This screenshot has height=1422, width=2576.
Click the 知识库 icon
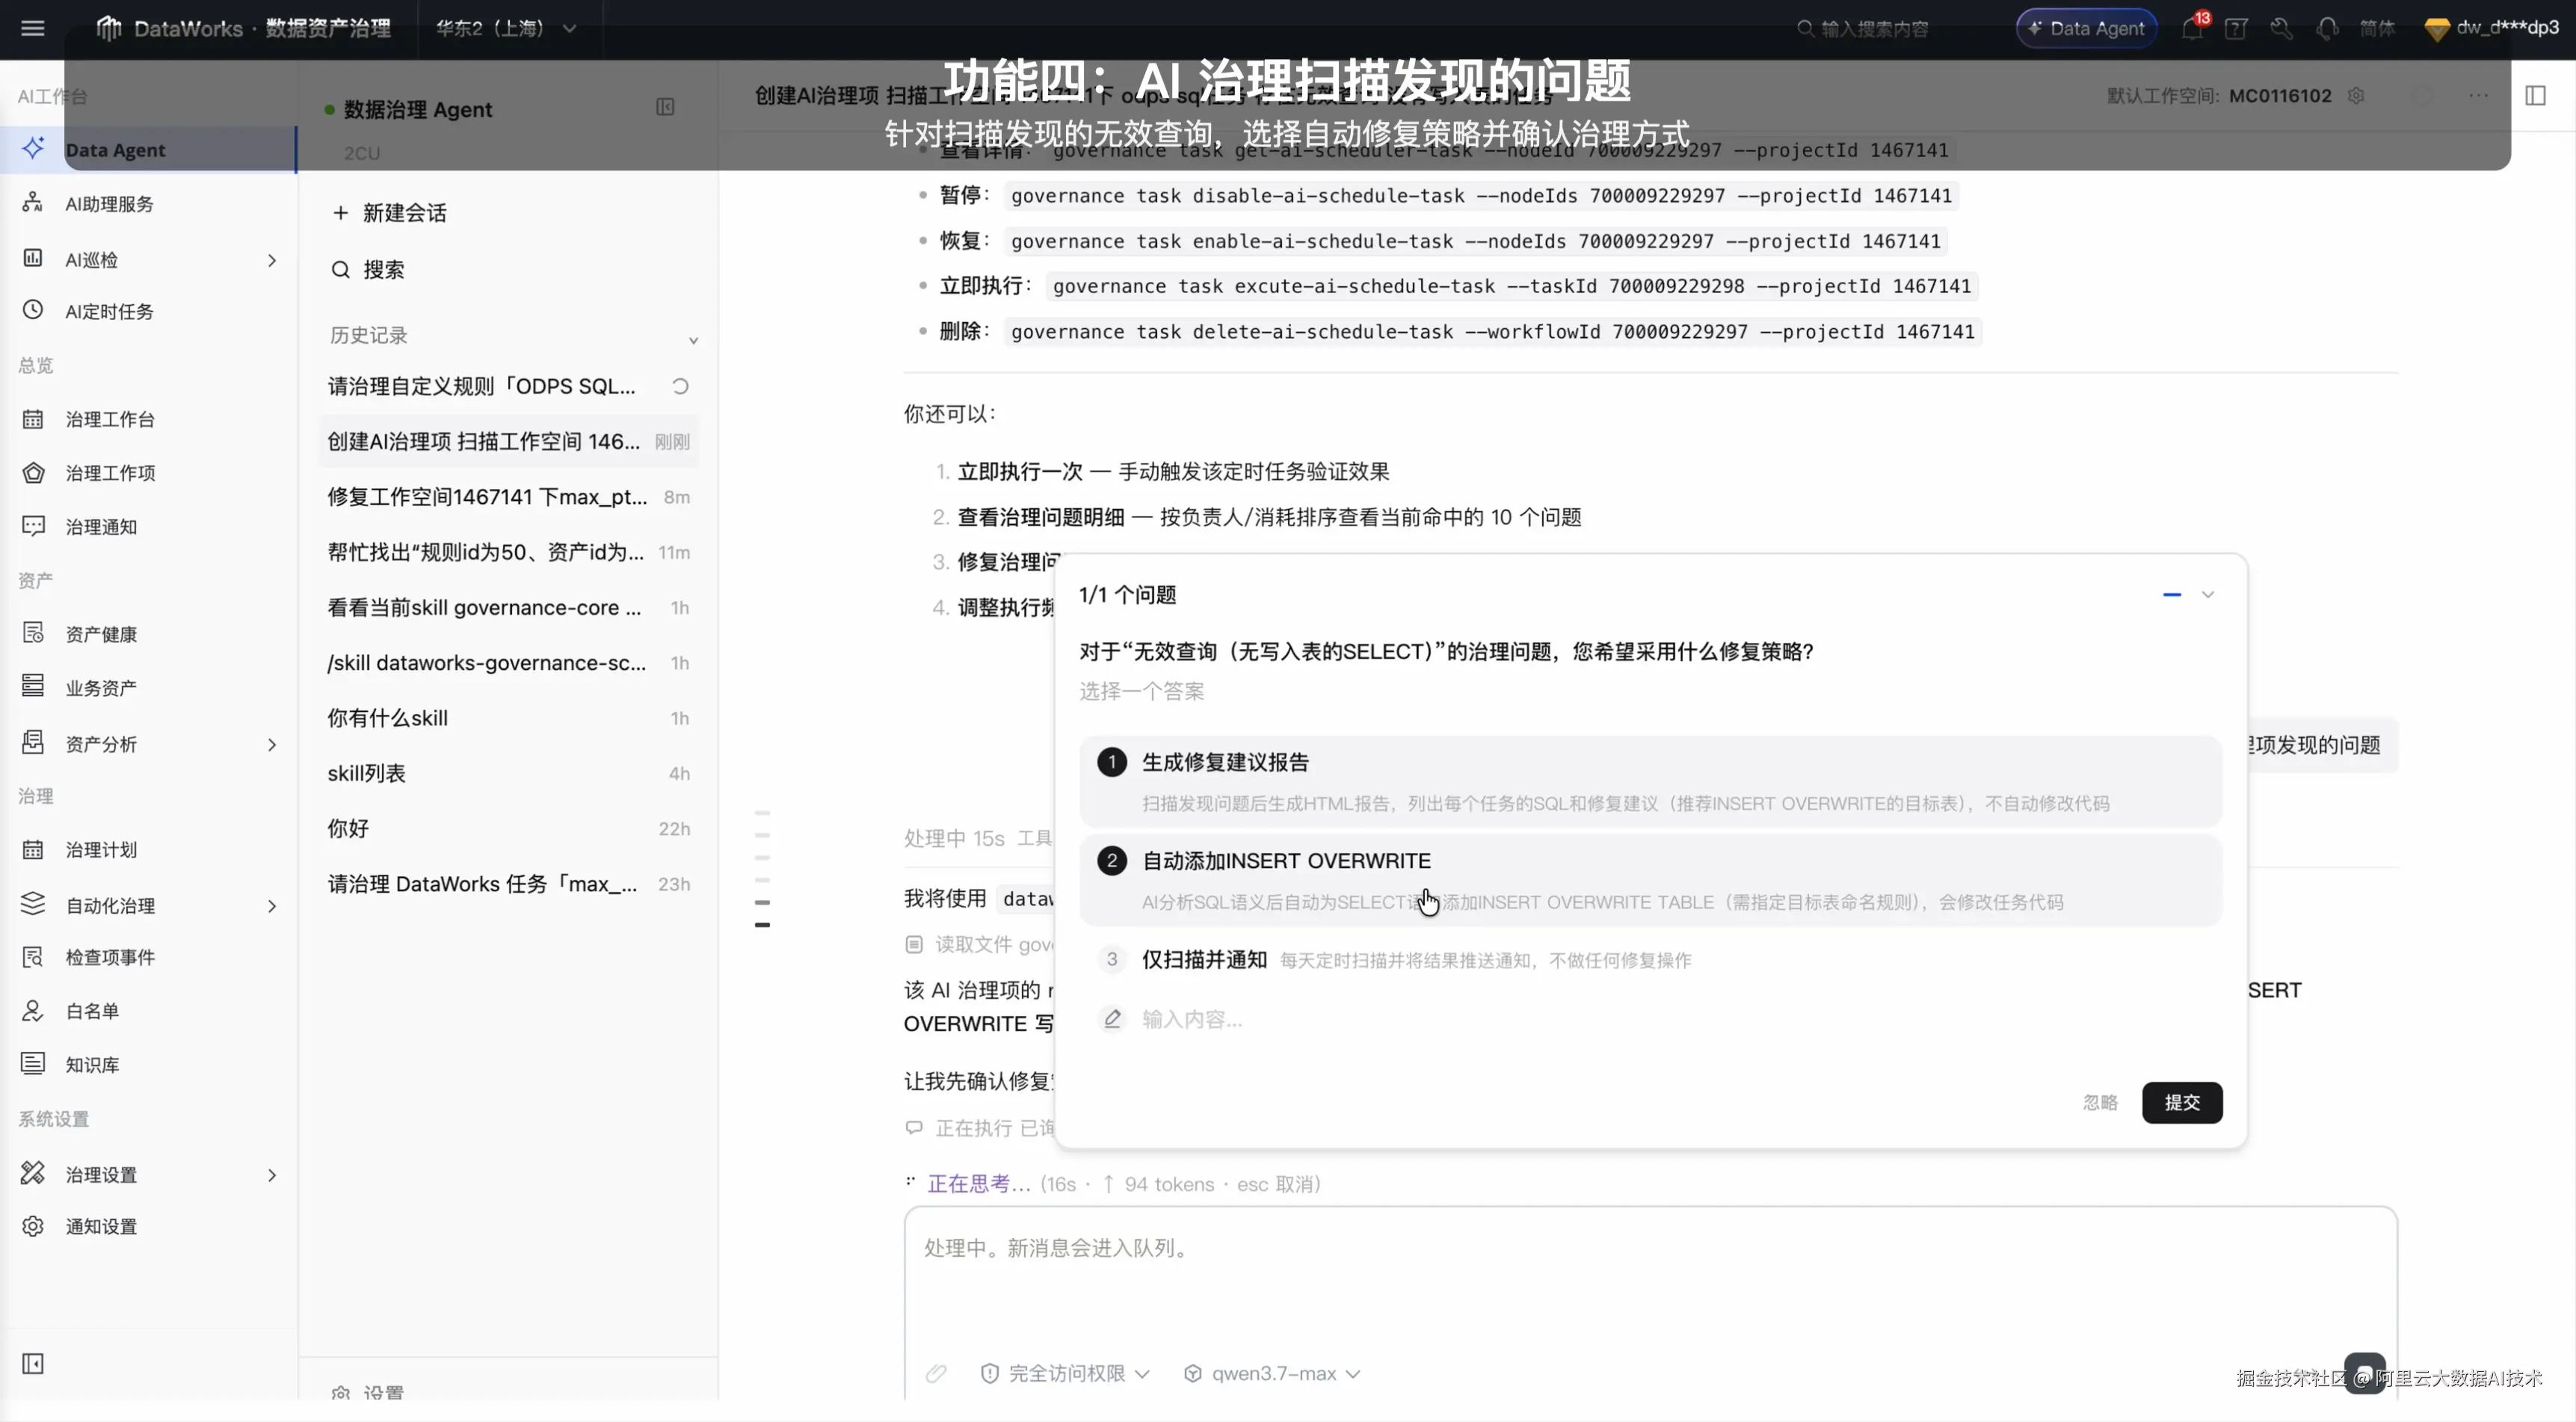(33, 1064)
